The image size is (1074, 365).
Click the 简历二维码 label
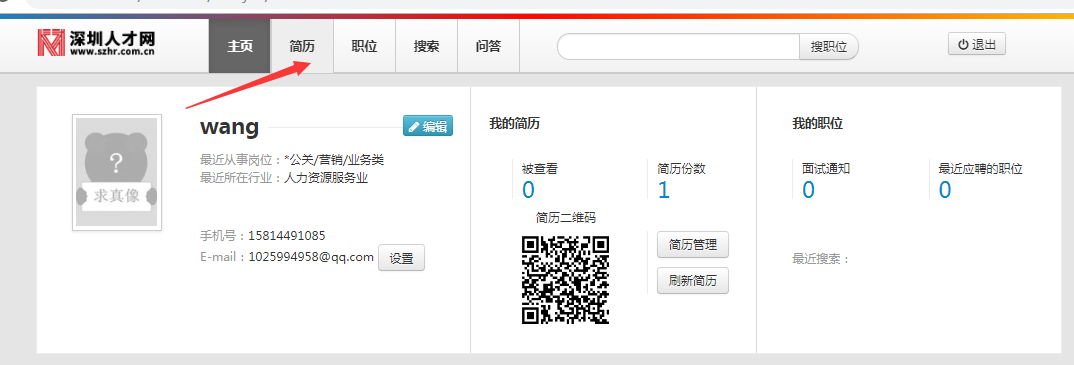click(x=566, y=218)
